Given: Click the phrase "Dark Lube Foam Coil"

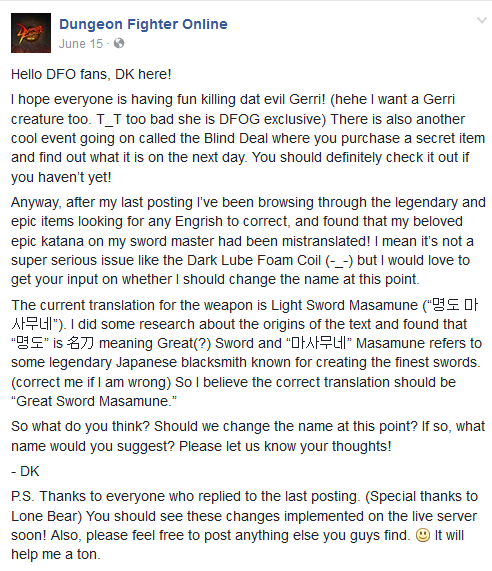Looking at the screenshot, I should (254, 260).
